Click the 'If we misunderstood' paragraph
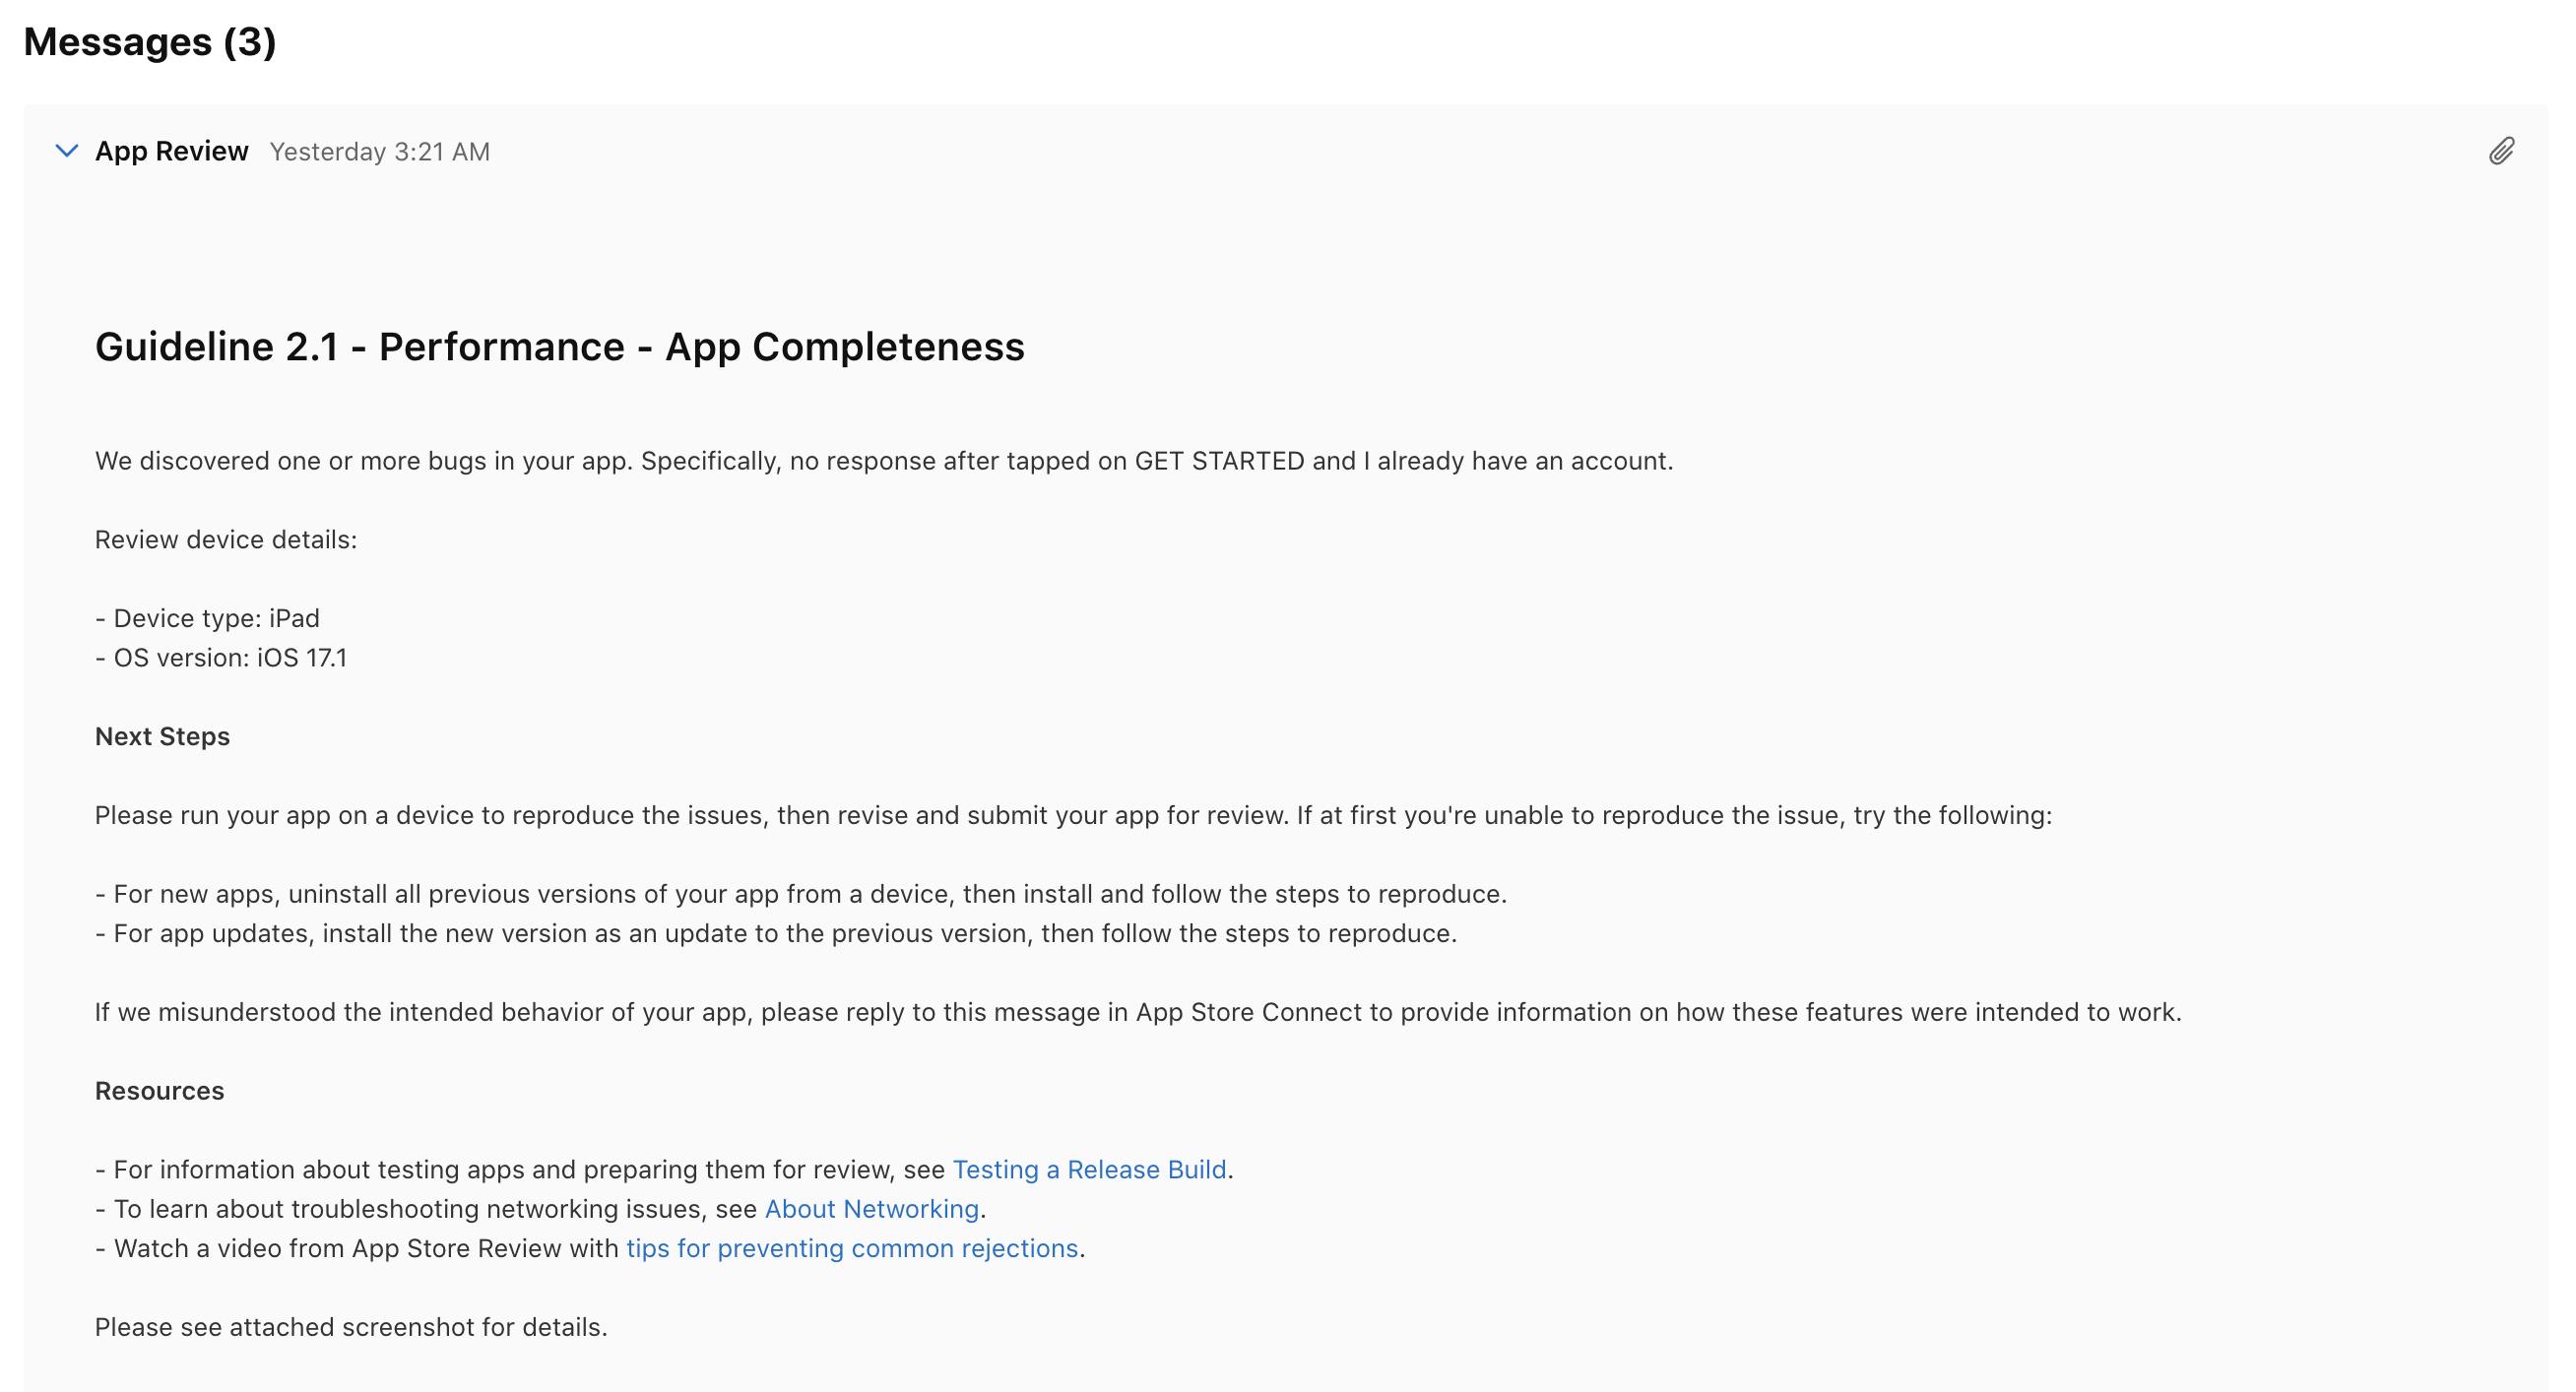Screen dimensions: 2576x1392 [x=1137, y=1012]
